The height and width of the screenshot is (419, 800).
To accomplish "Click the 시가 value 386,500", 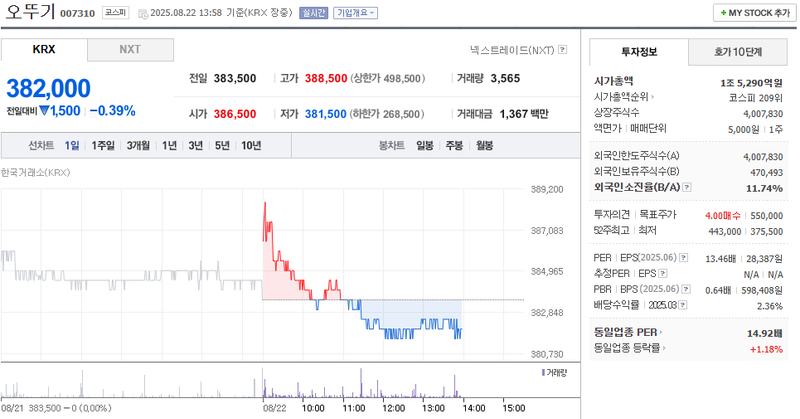I will pos(235,114).
